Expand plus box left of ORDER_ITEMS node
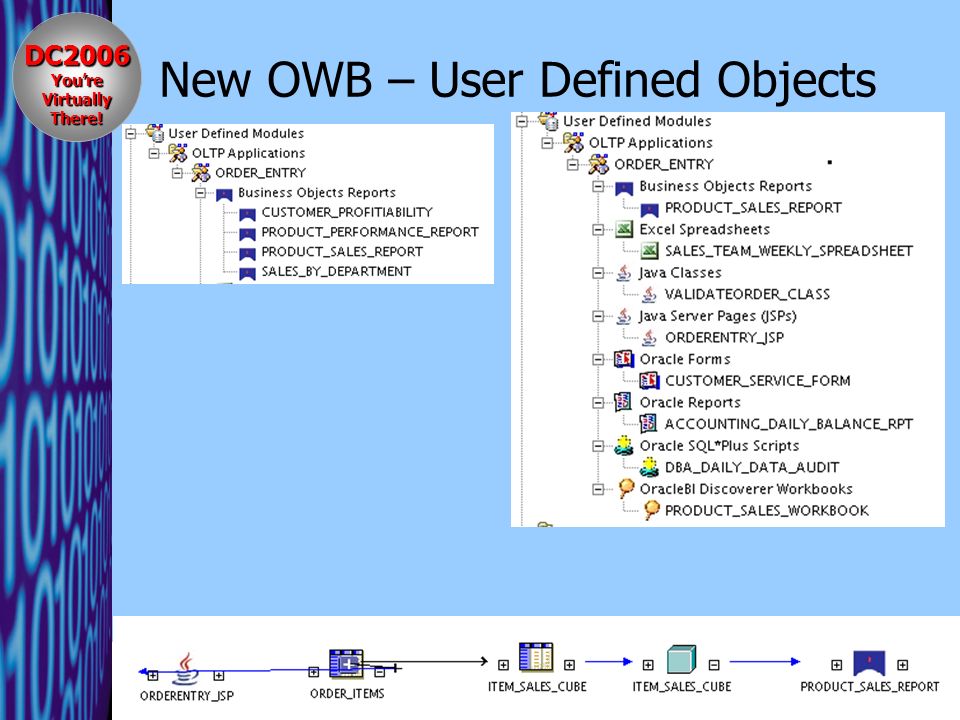The width and height of the screenshot is (960, 720). pyautogui.click(x=313, y=672)
